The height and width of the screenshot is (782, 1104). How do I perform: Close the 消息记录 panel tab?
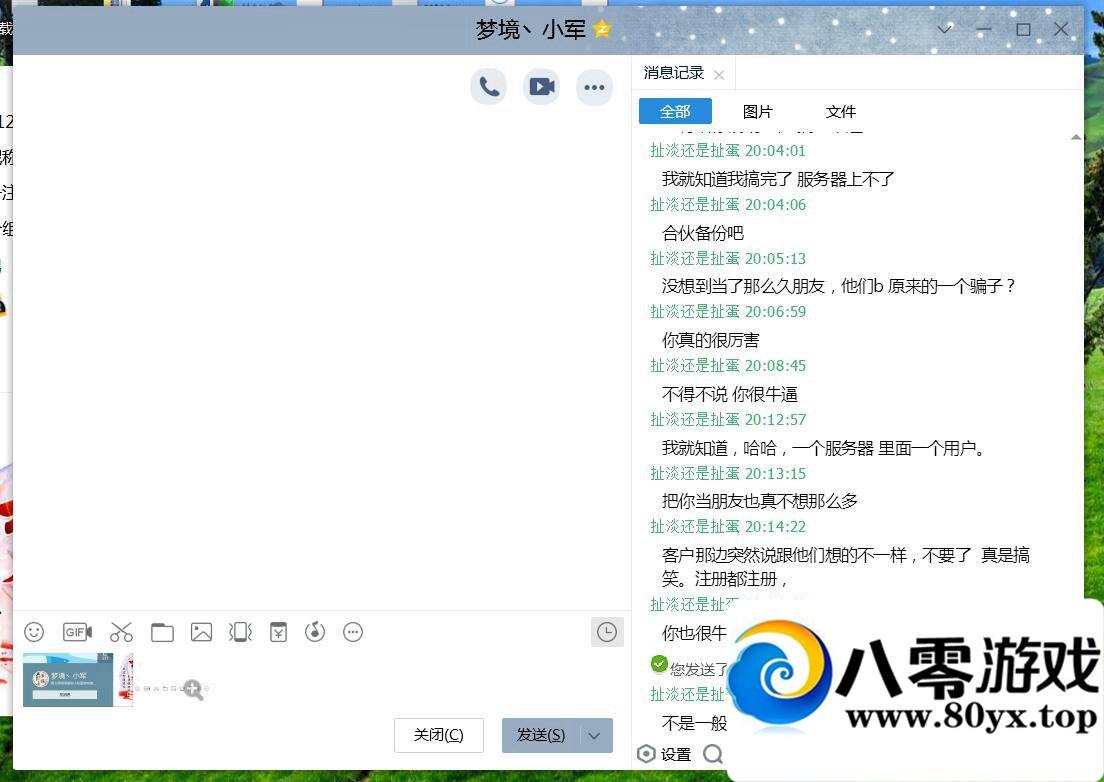click(x=719, y=75)
